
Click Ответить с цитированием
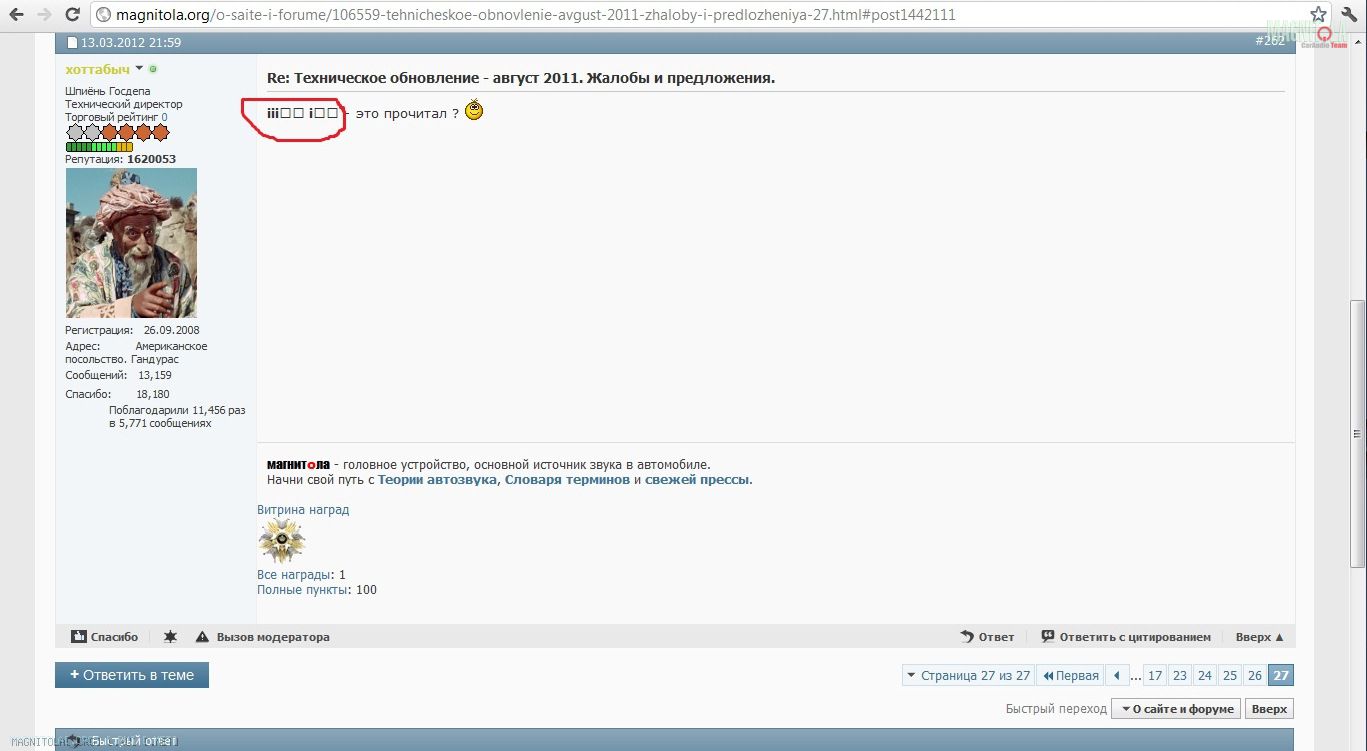(1126, 637)
